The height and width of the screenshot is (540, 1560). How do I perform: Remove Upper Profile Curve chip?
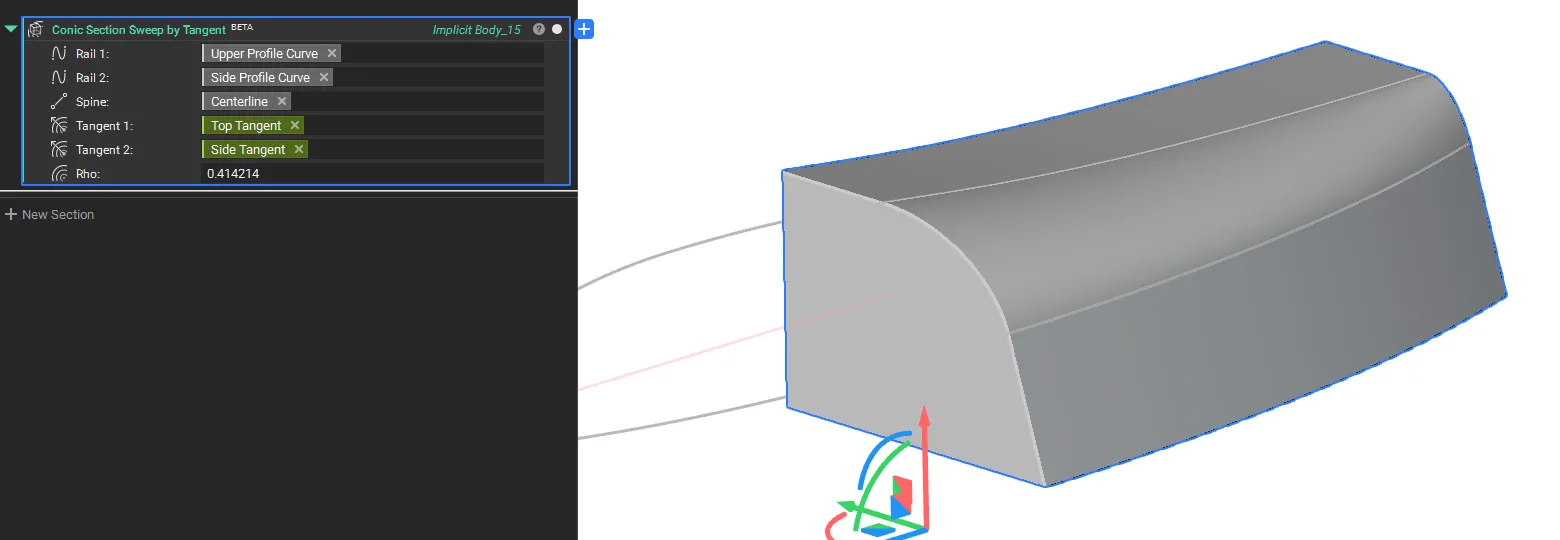click(x=332, y=53)
